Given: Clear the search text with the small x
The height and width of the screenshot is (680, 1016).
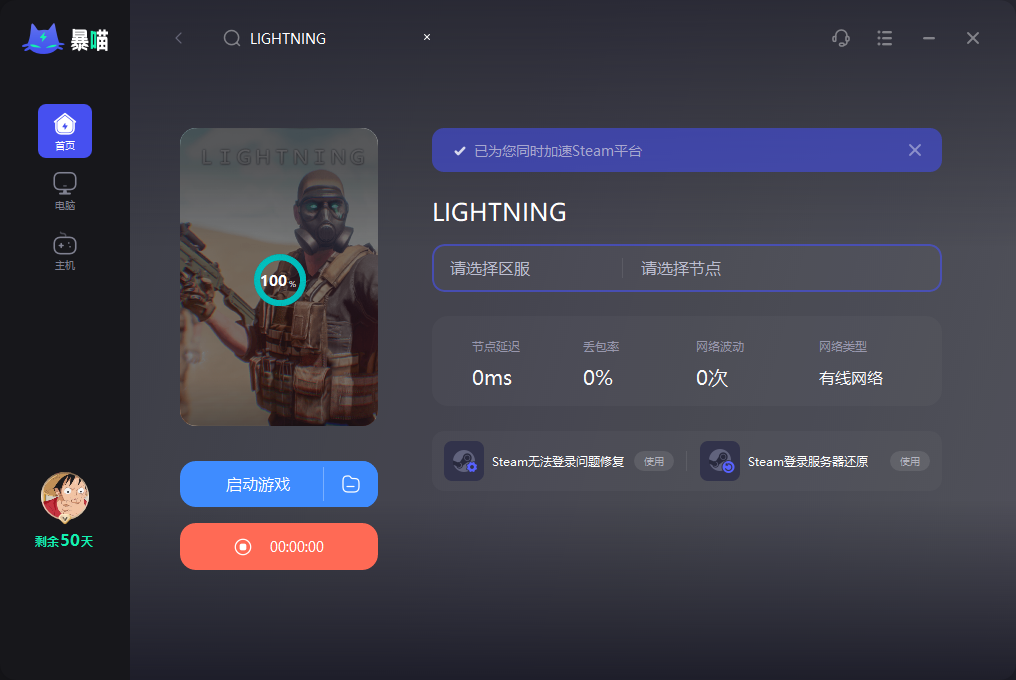Looking at the screenshot, I should 427,37.
